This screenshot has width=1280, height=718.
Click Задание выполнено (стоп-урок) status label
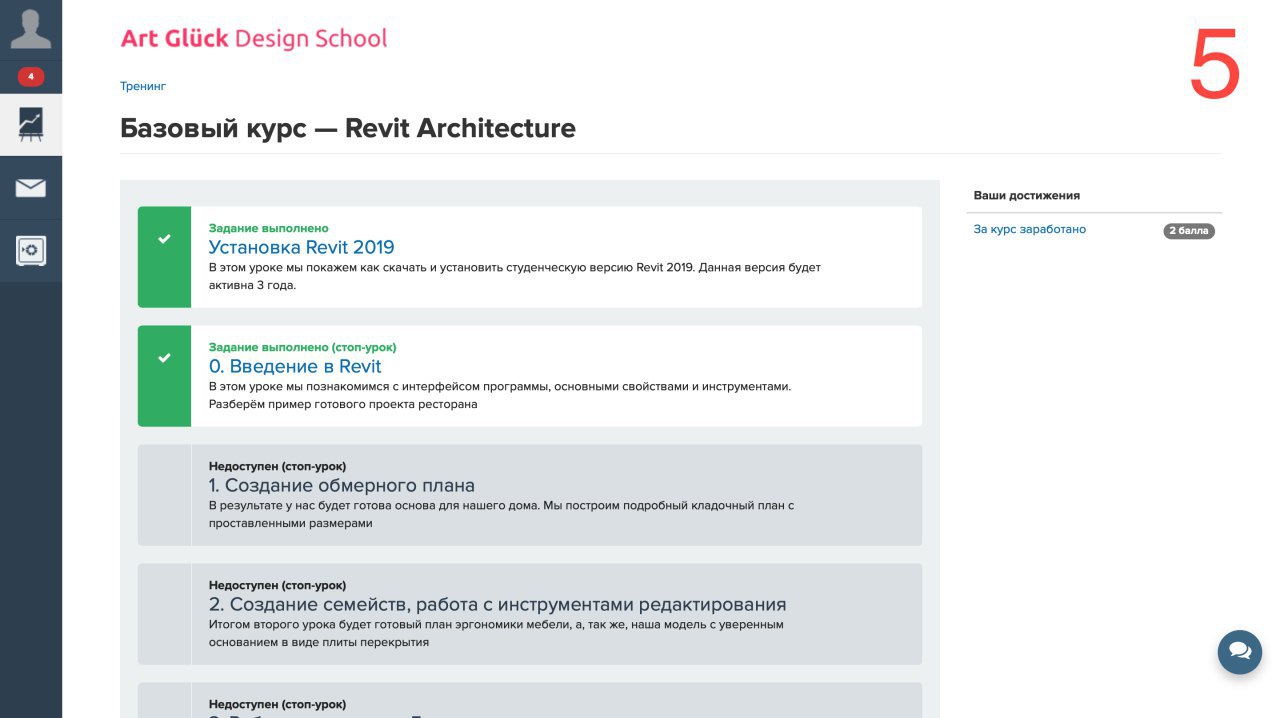[302, 347]
